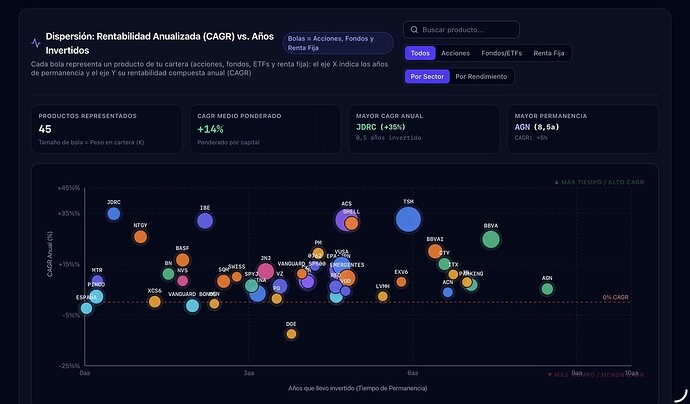Viewport: 690px width, 404px height.
Task: Click the Bolas legend badge
Action: pyautogui.click(x=338, y=43)
